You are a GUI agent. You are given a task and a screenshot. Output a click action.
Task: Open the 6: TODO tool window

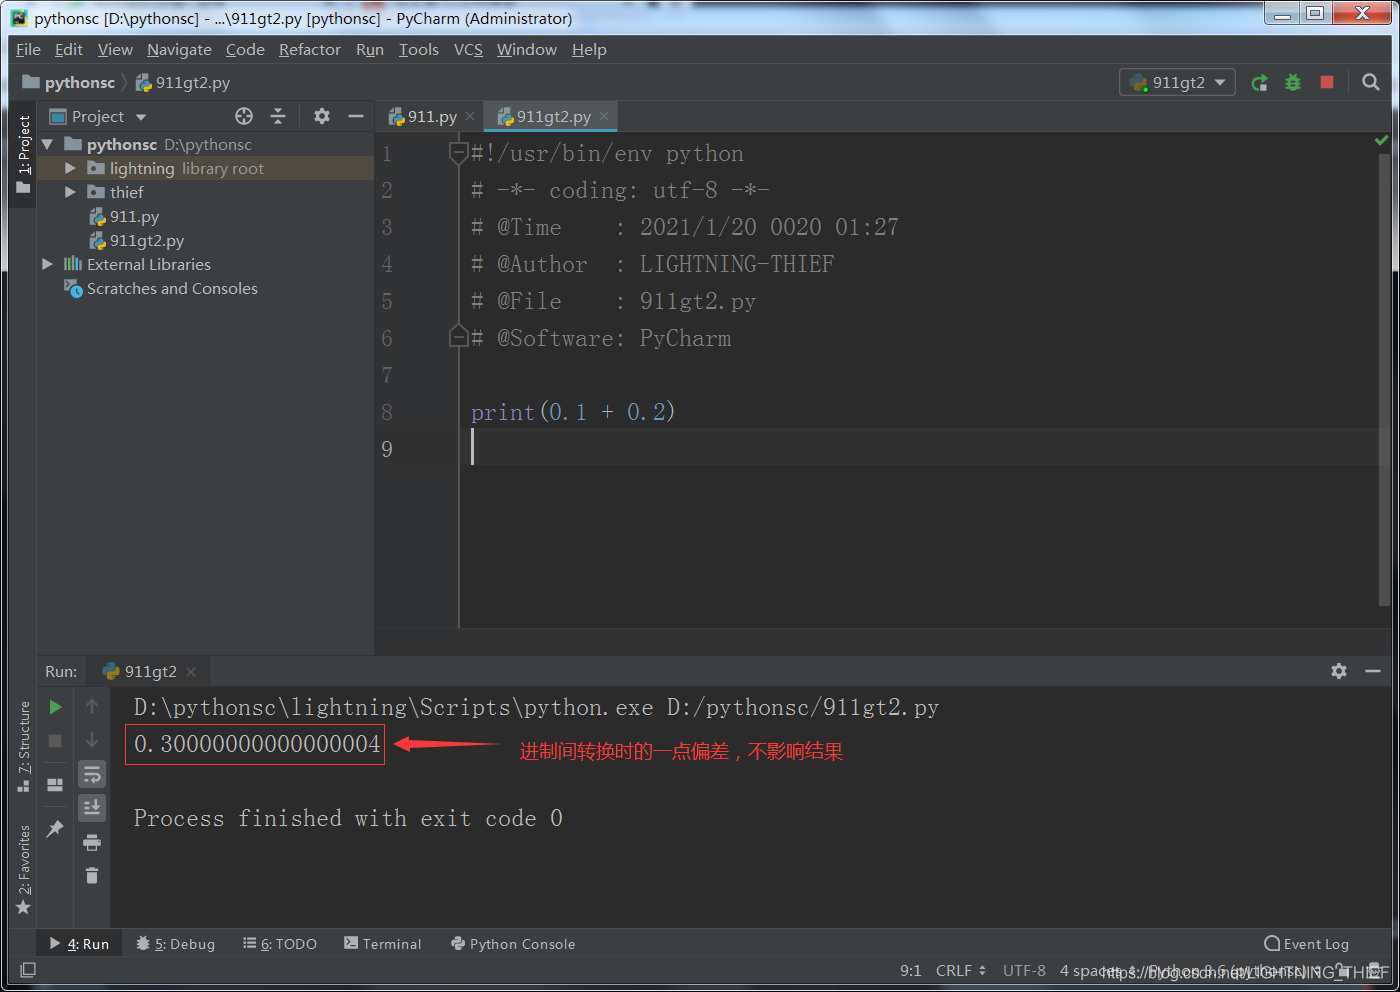click(x=280, y=944)
